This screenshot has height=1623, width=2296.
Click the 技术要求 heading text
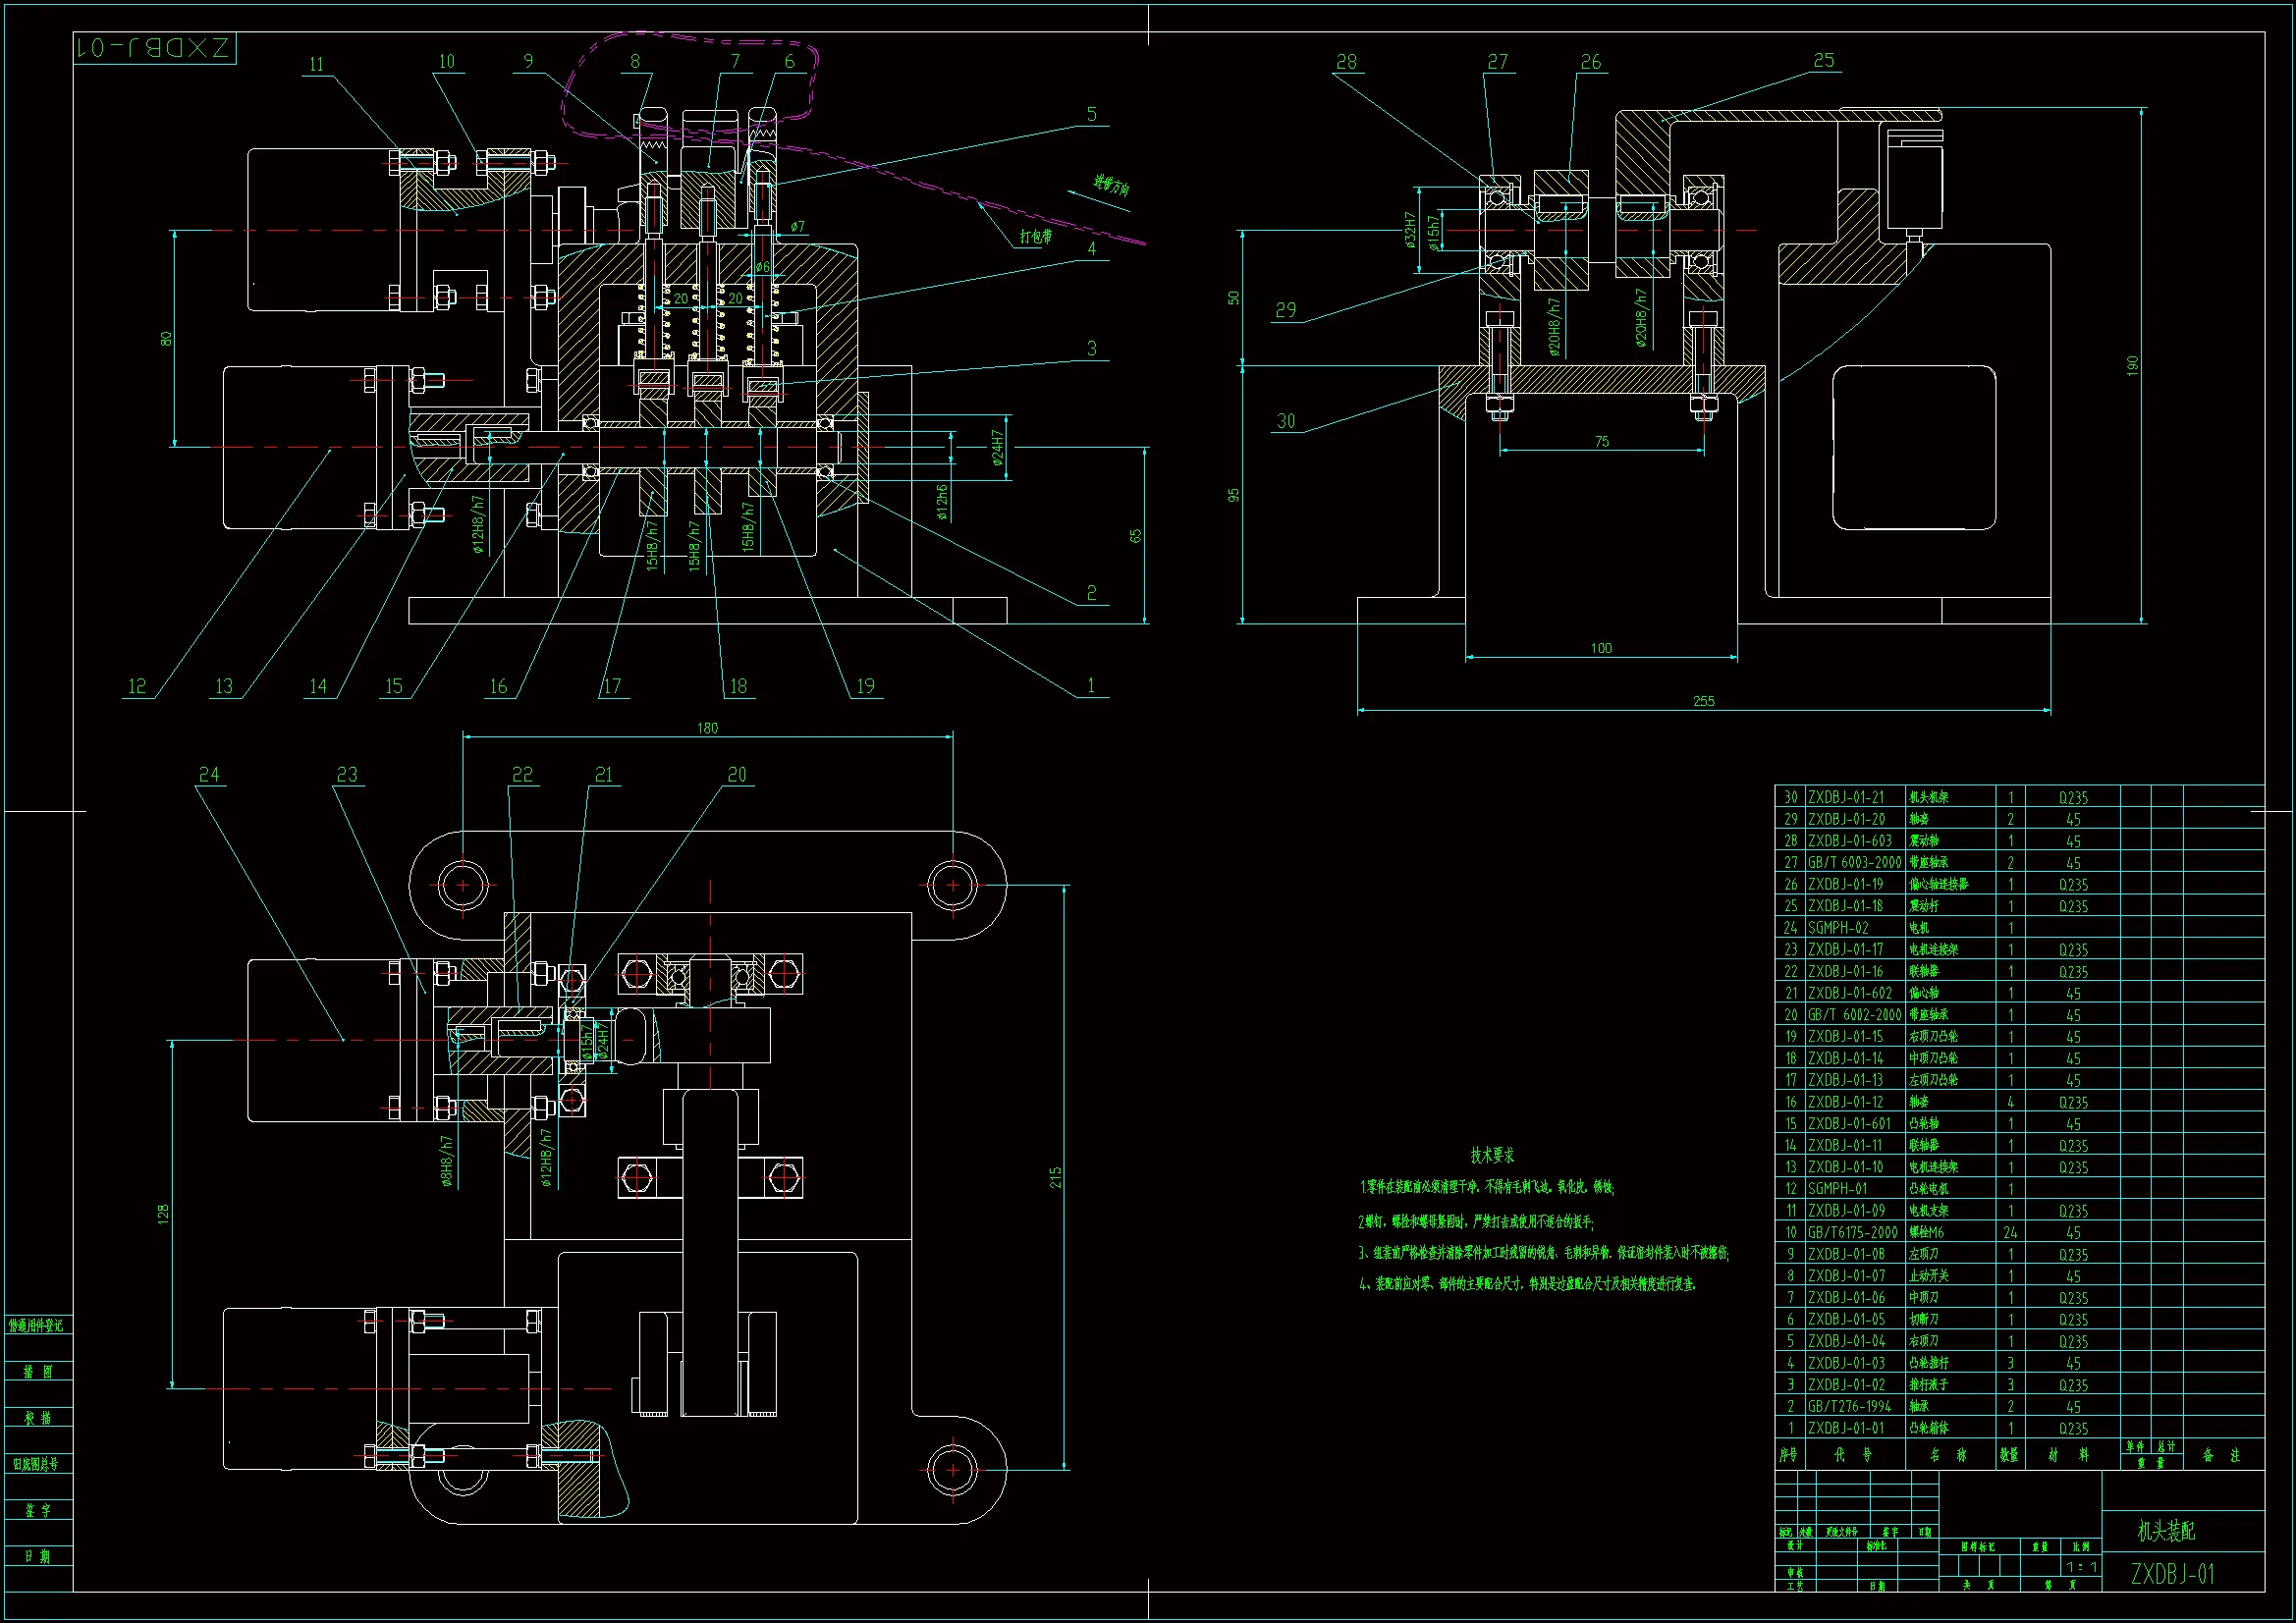1492,1155
